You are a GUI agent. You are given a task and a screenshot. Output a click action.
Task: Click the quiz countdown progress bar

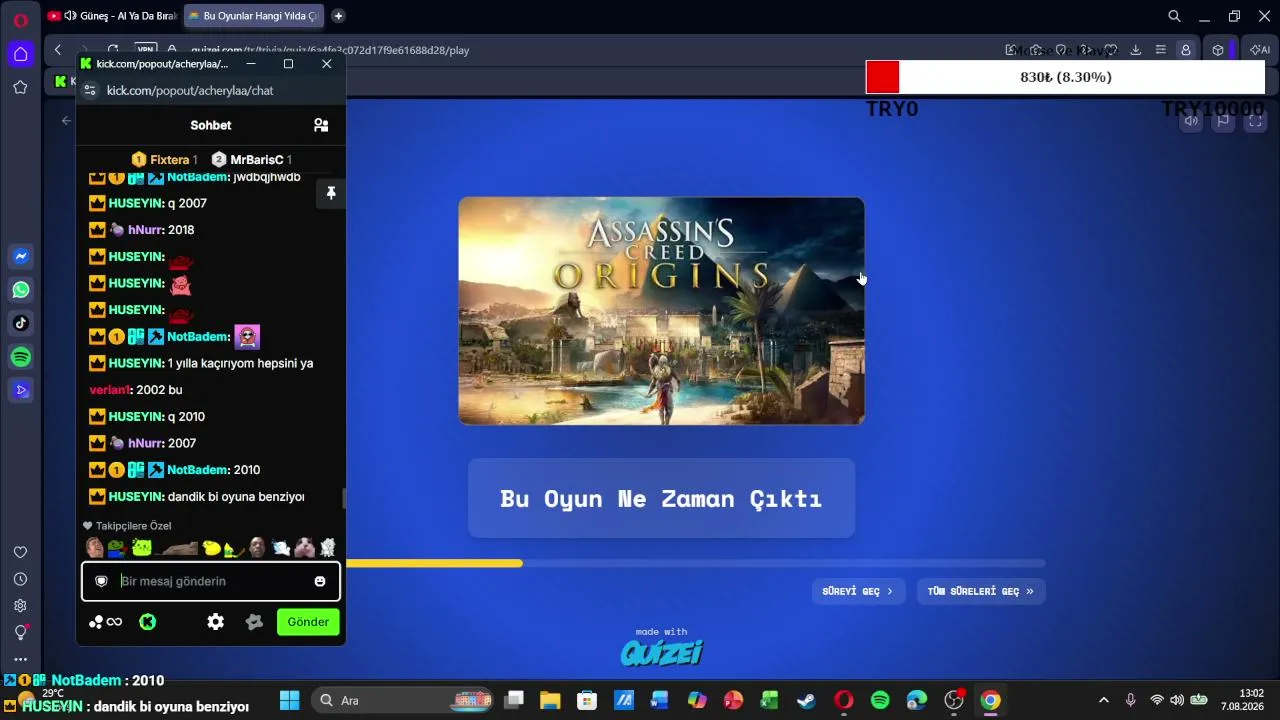(695, 563)
